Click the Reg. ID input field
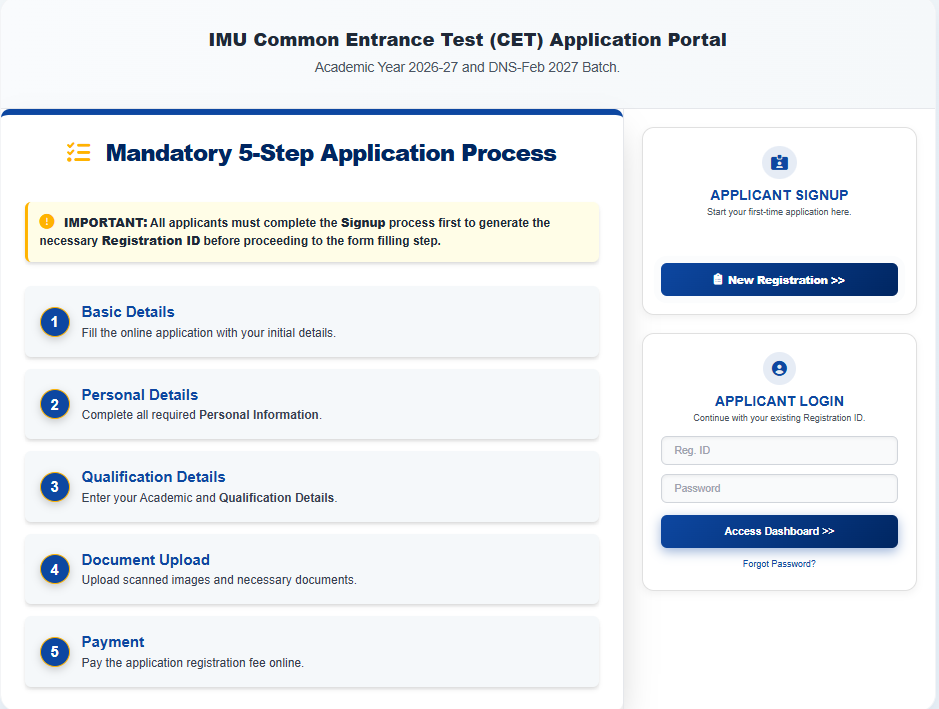The image size is (939, 709). coord(779,450)
